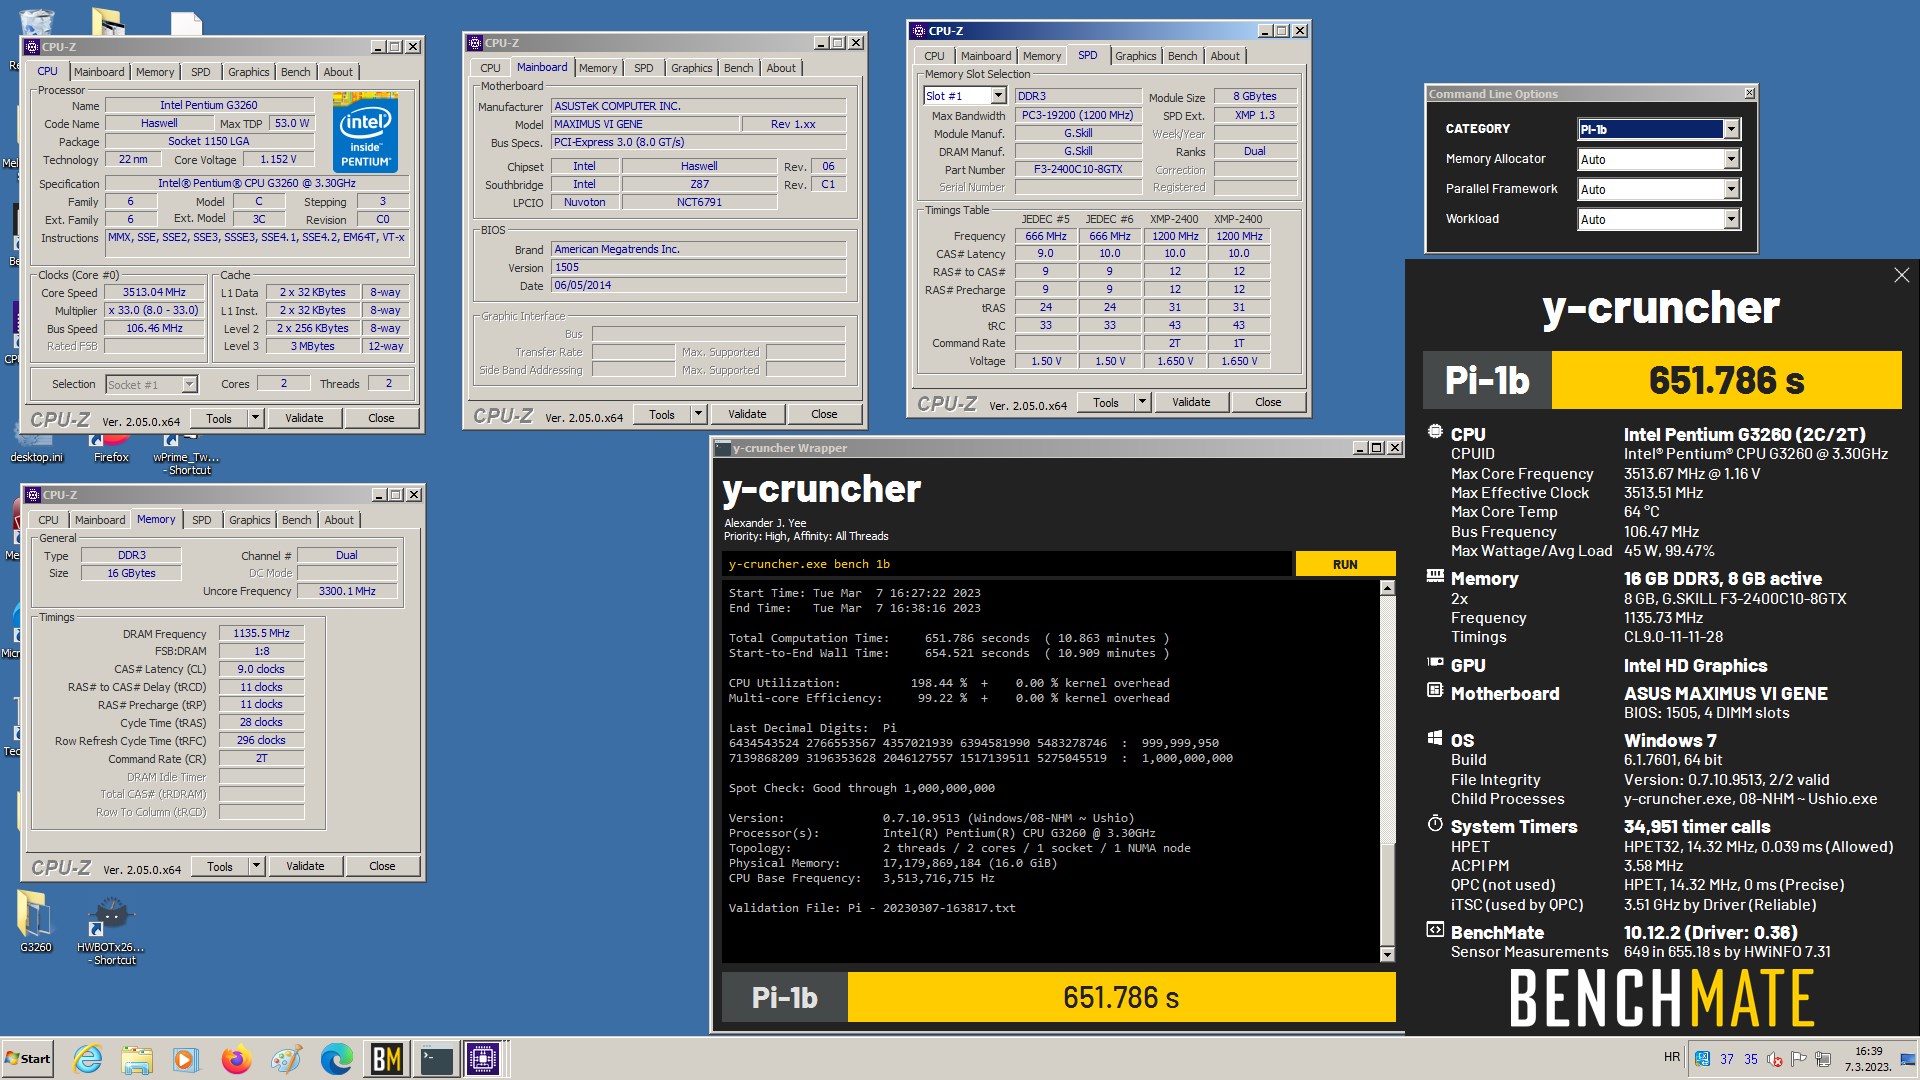The width and height of the screenshot is (1920, 1080).
Task: Click the yellow RUN button in y-cruncher
Action: click(1345, 564)
